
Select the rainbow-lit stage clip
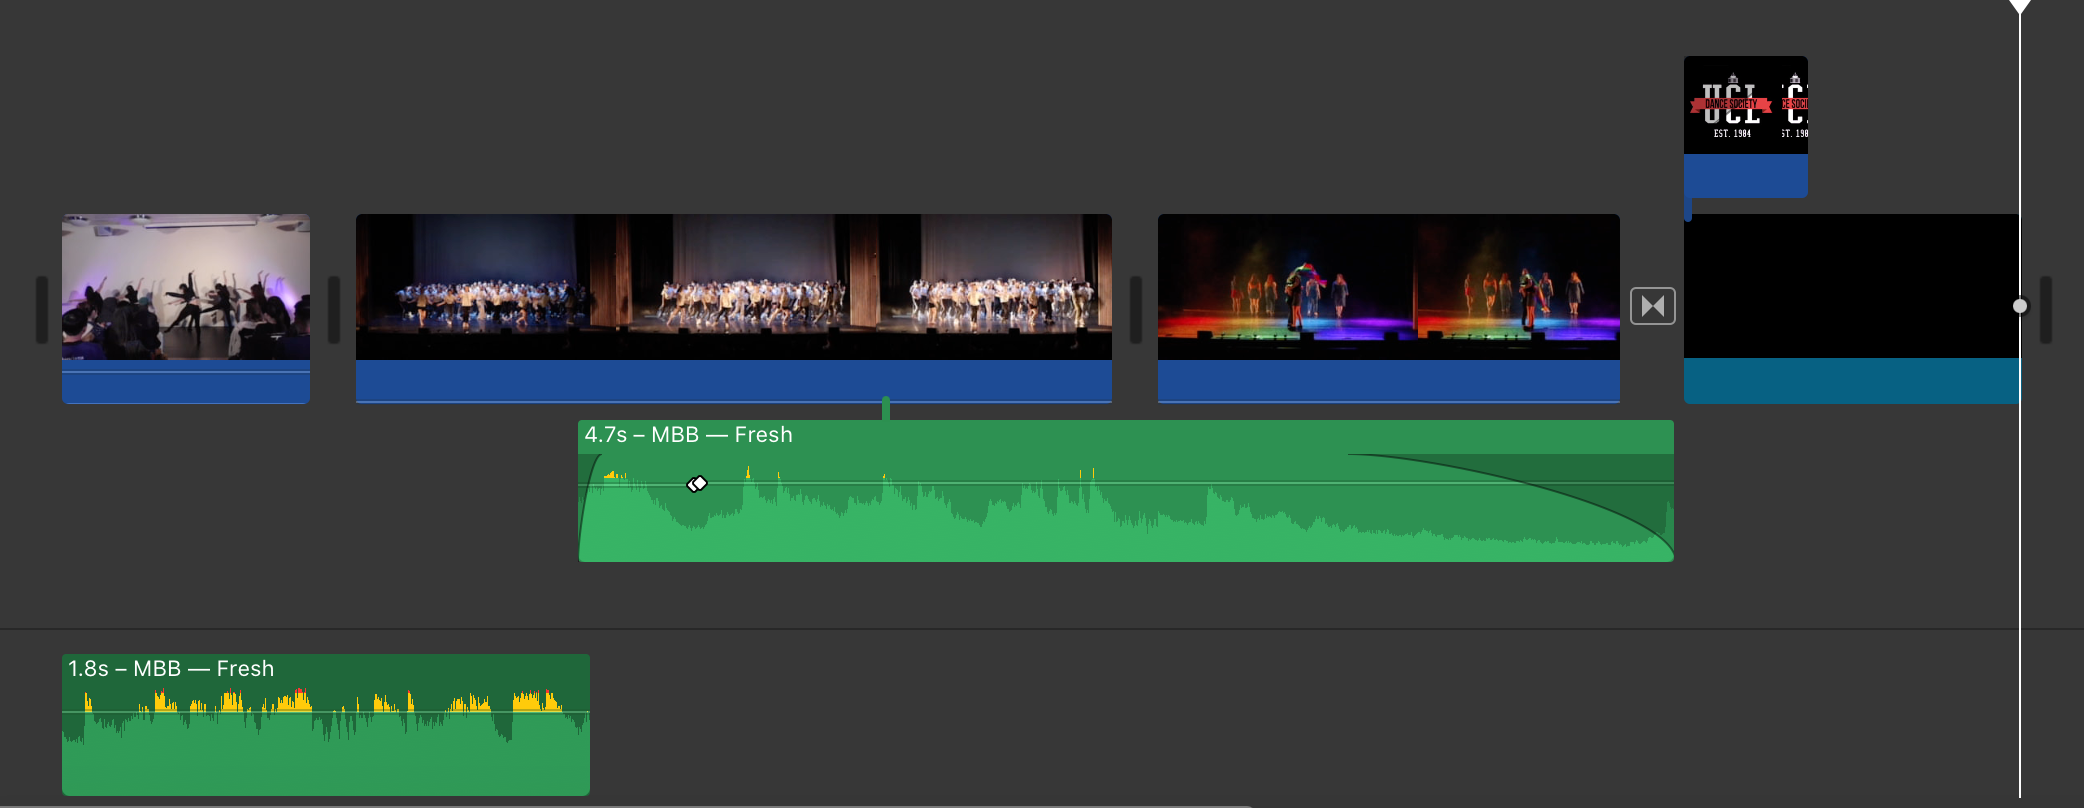click(x=1388, y=287)
